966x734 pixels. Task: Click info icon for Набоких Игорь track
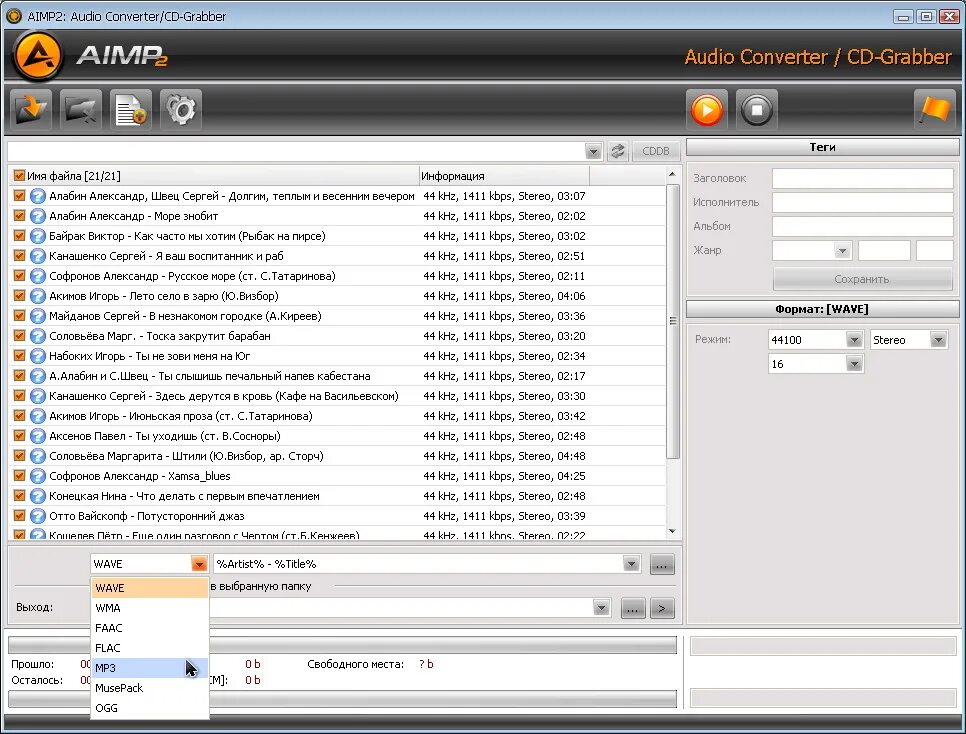click(x=38, y=356)
